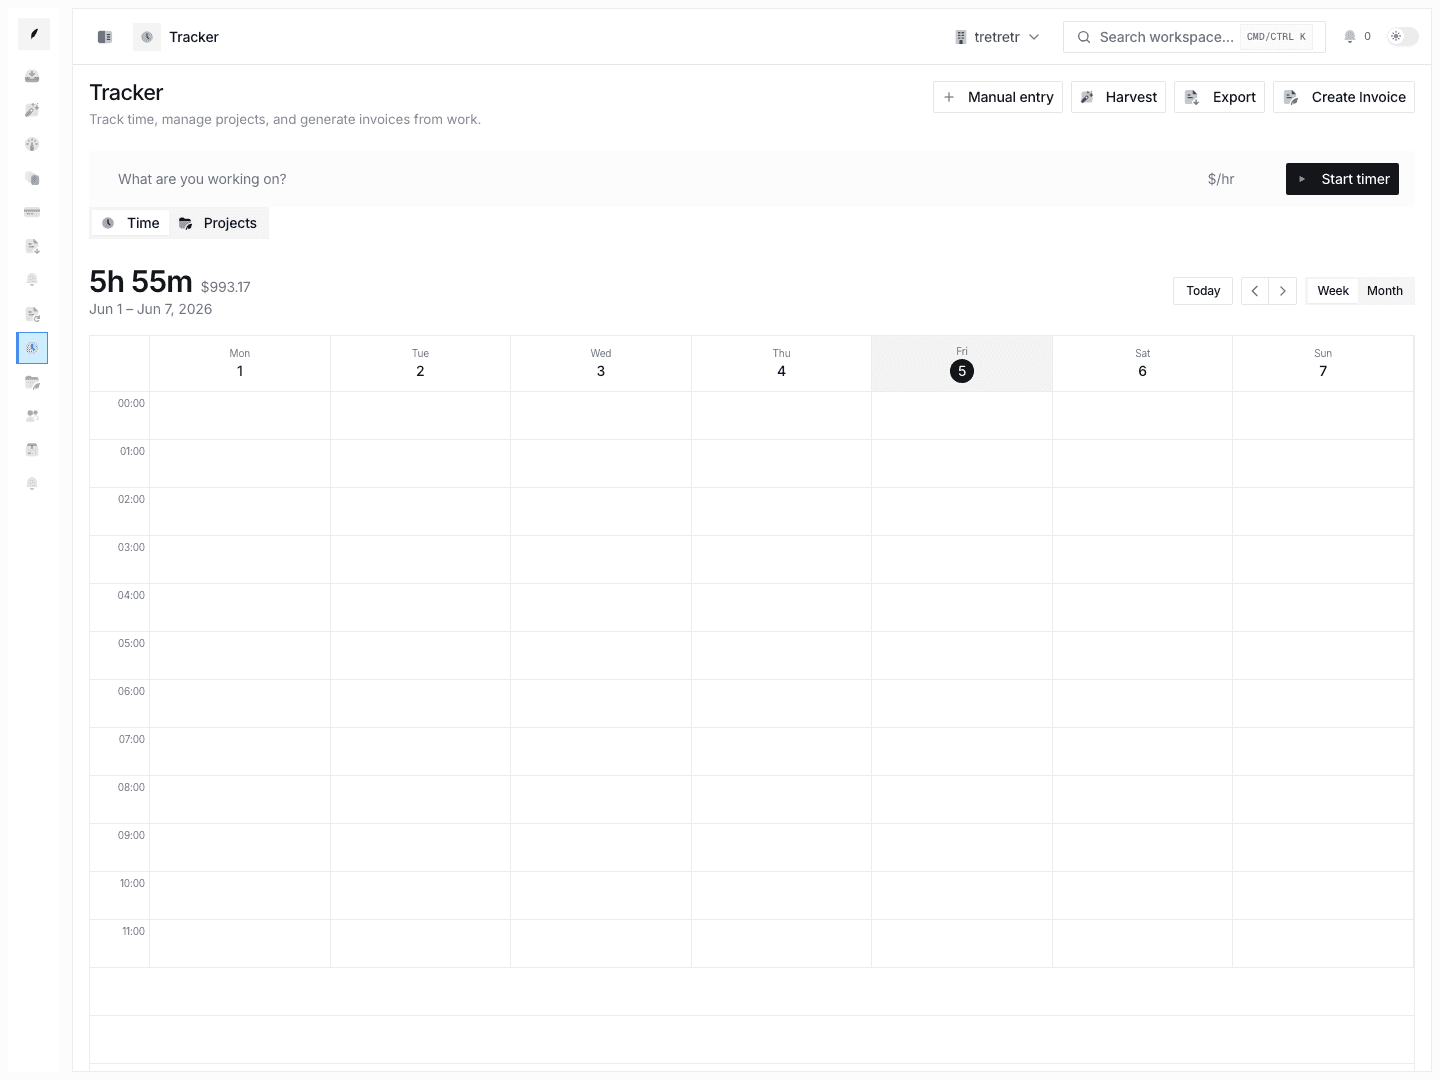The image size is (1440, 1080).
Task: Select the Month view
Action: tap(1385, 291)
